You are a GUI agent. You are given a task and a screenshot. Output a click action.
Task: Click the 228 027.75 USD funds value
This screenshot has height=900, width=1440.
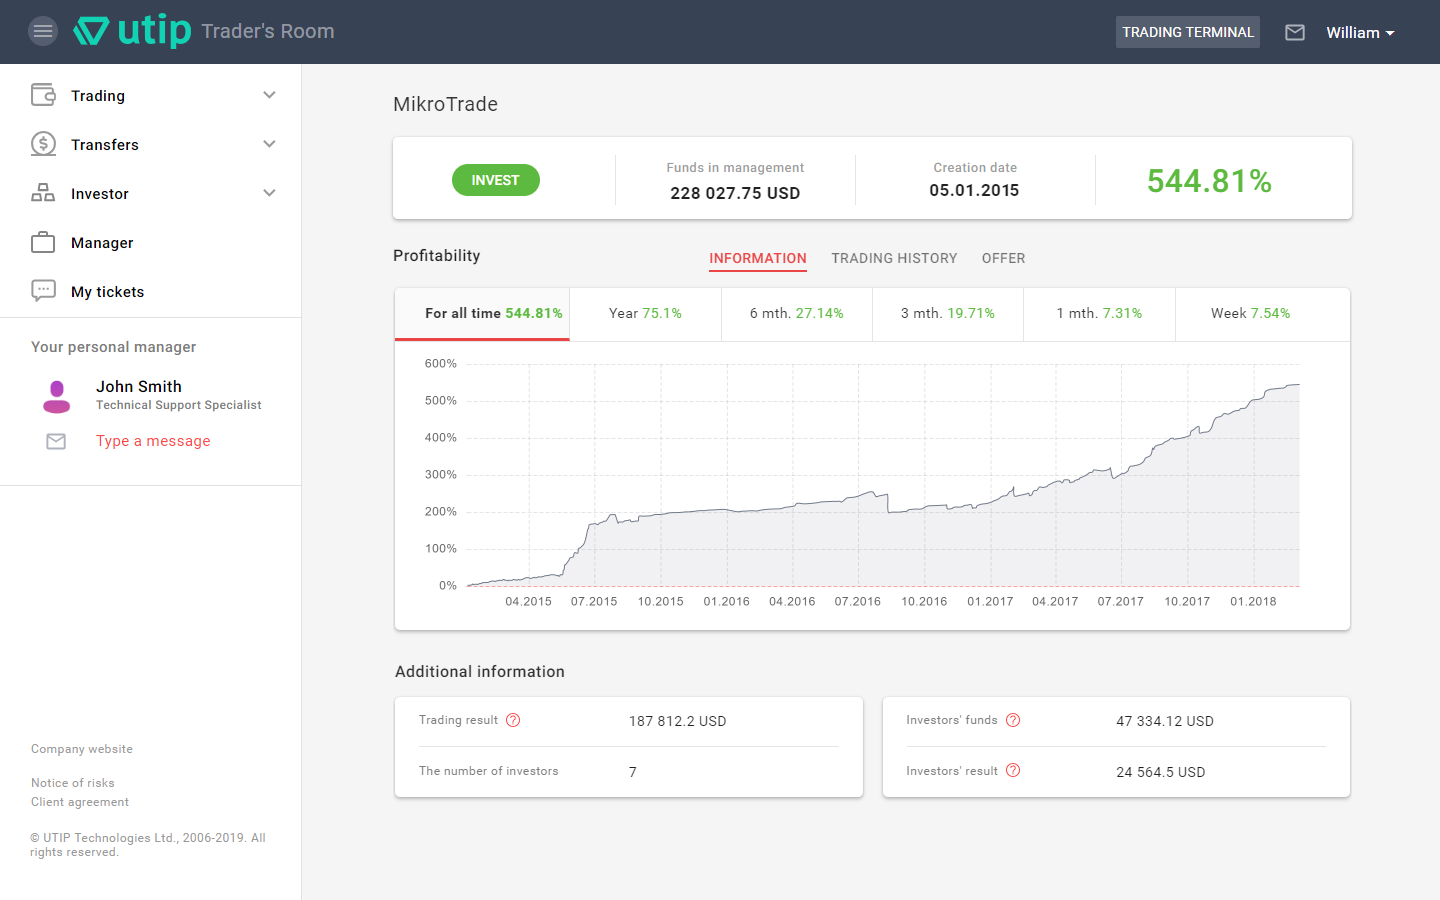pos(735,193)
